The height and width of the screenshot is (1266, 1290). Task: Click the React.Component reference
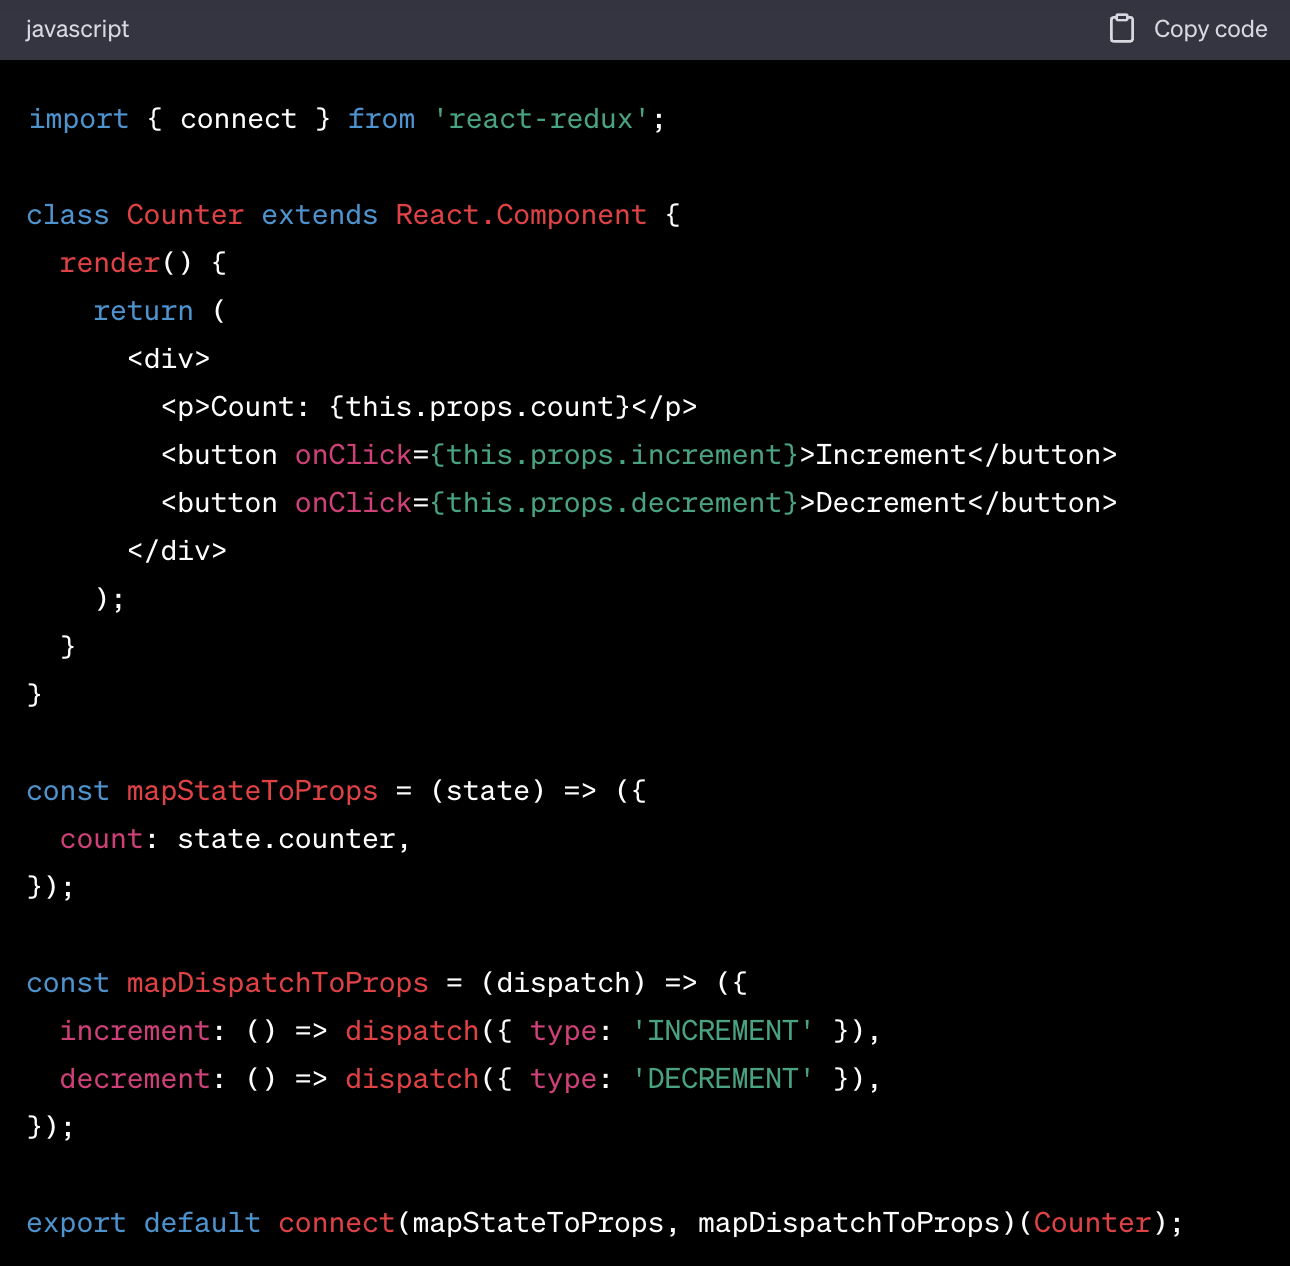519,214
